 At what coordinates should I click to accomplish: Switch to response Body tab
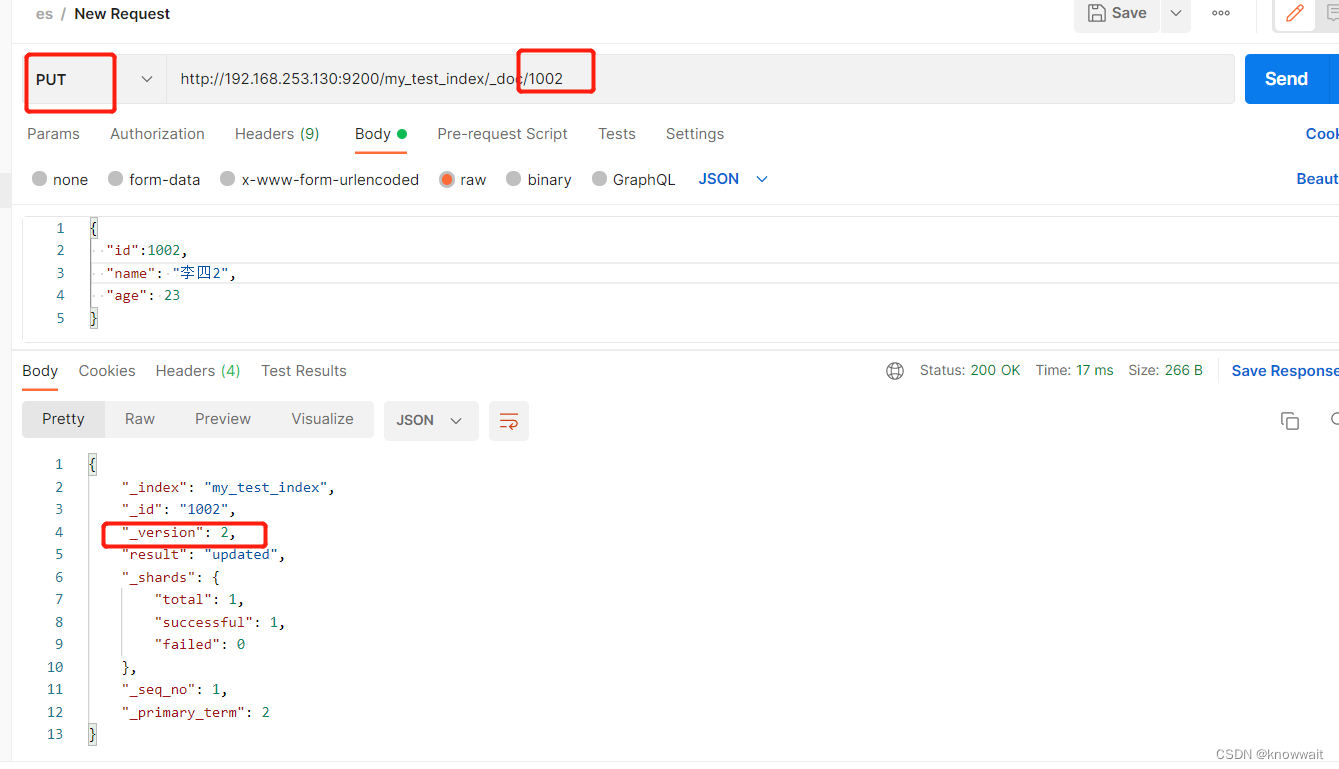[x=40, y=371]
